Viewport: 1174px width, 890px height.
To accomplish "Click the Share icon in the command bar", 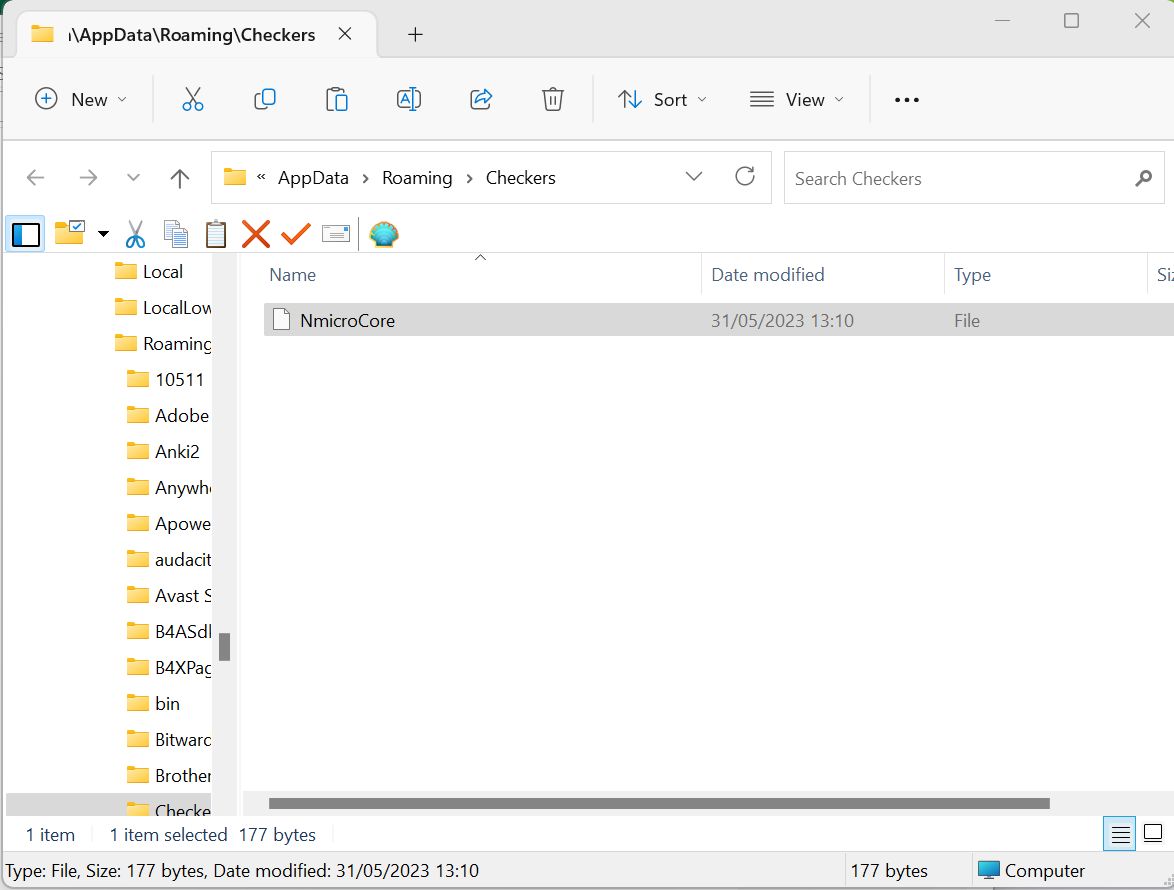I will 481,100.
